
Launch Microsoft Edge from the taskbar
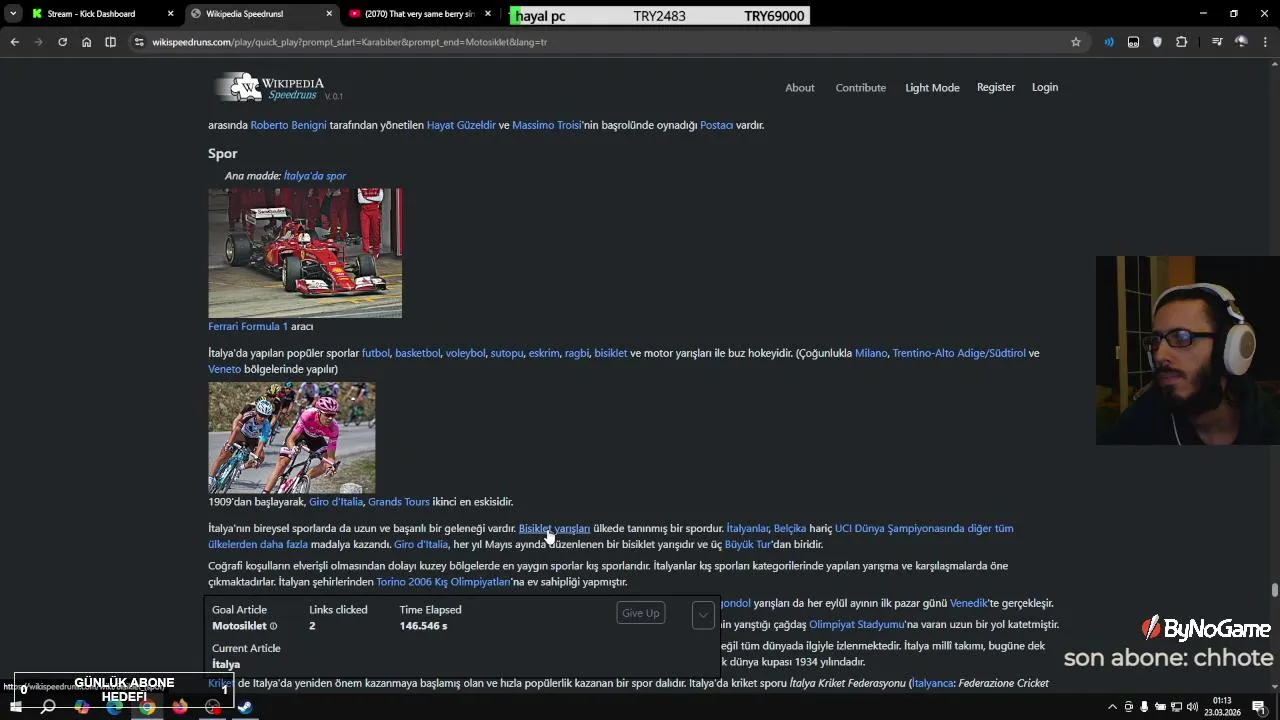114,707
